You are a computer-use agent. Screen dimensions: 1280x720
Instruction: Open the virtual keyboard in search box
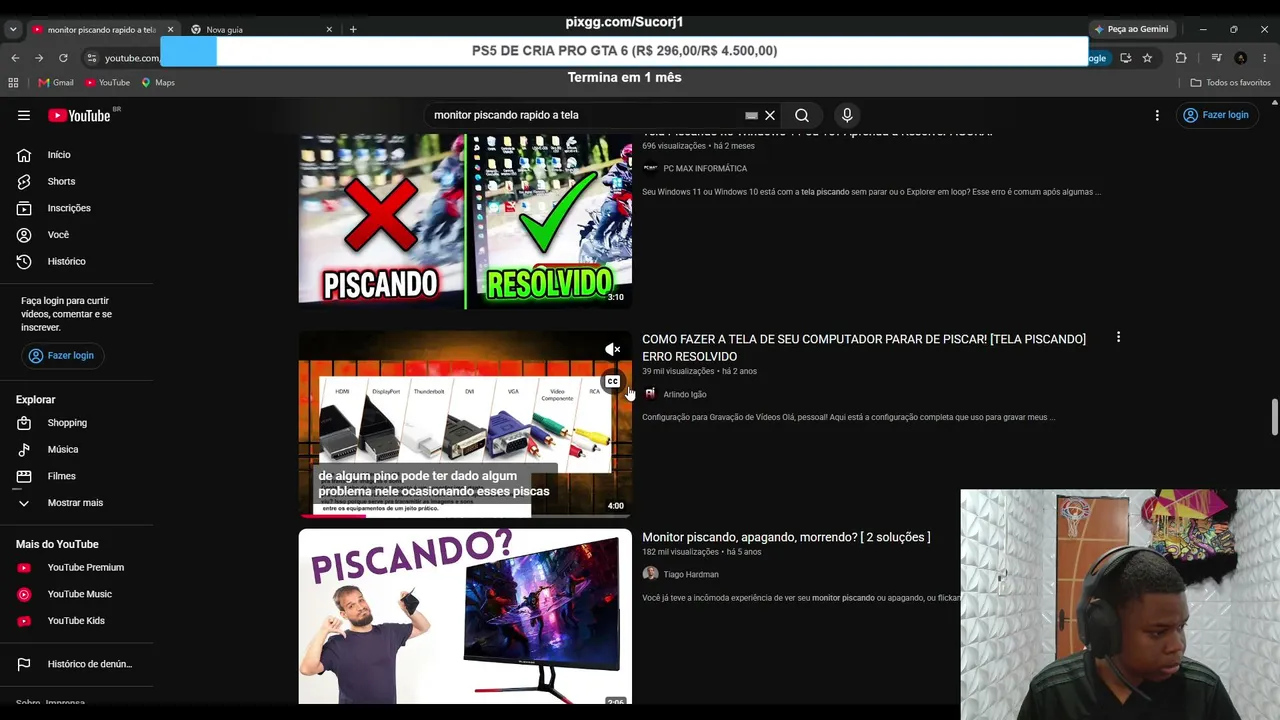[x=752, y=115]
